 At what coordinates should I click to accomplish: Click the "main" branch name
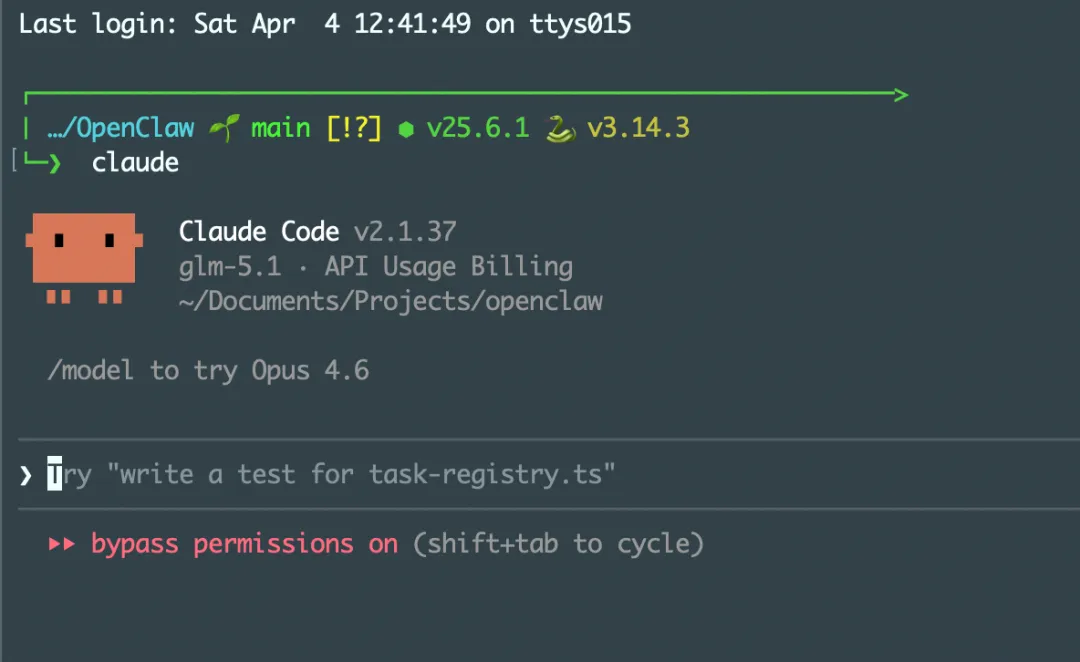click(280, 128)
